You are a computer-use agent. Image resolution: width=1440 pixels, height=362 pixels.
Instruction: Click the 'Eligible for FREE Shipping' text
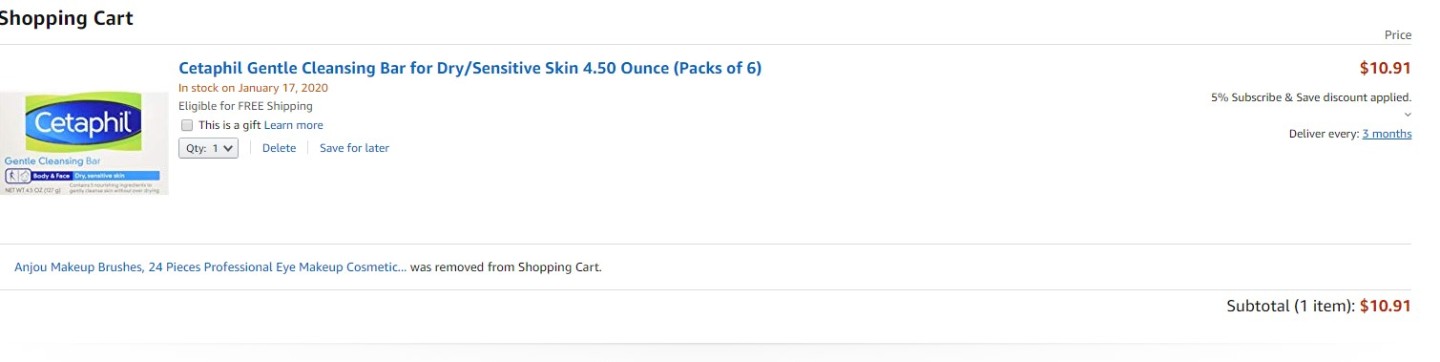coord(245,106)
